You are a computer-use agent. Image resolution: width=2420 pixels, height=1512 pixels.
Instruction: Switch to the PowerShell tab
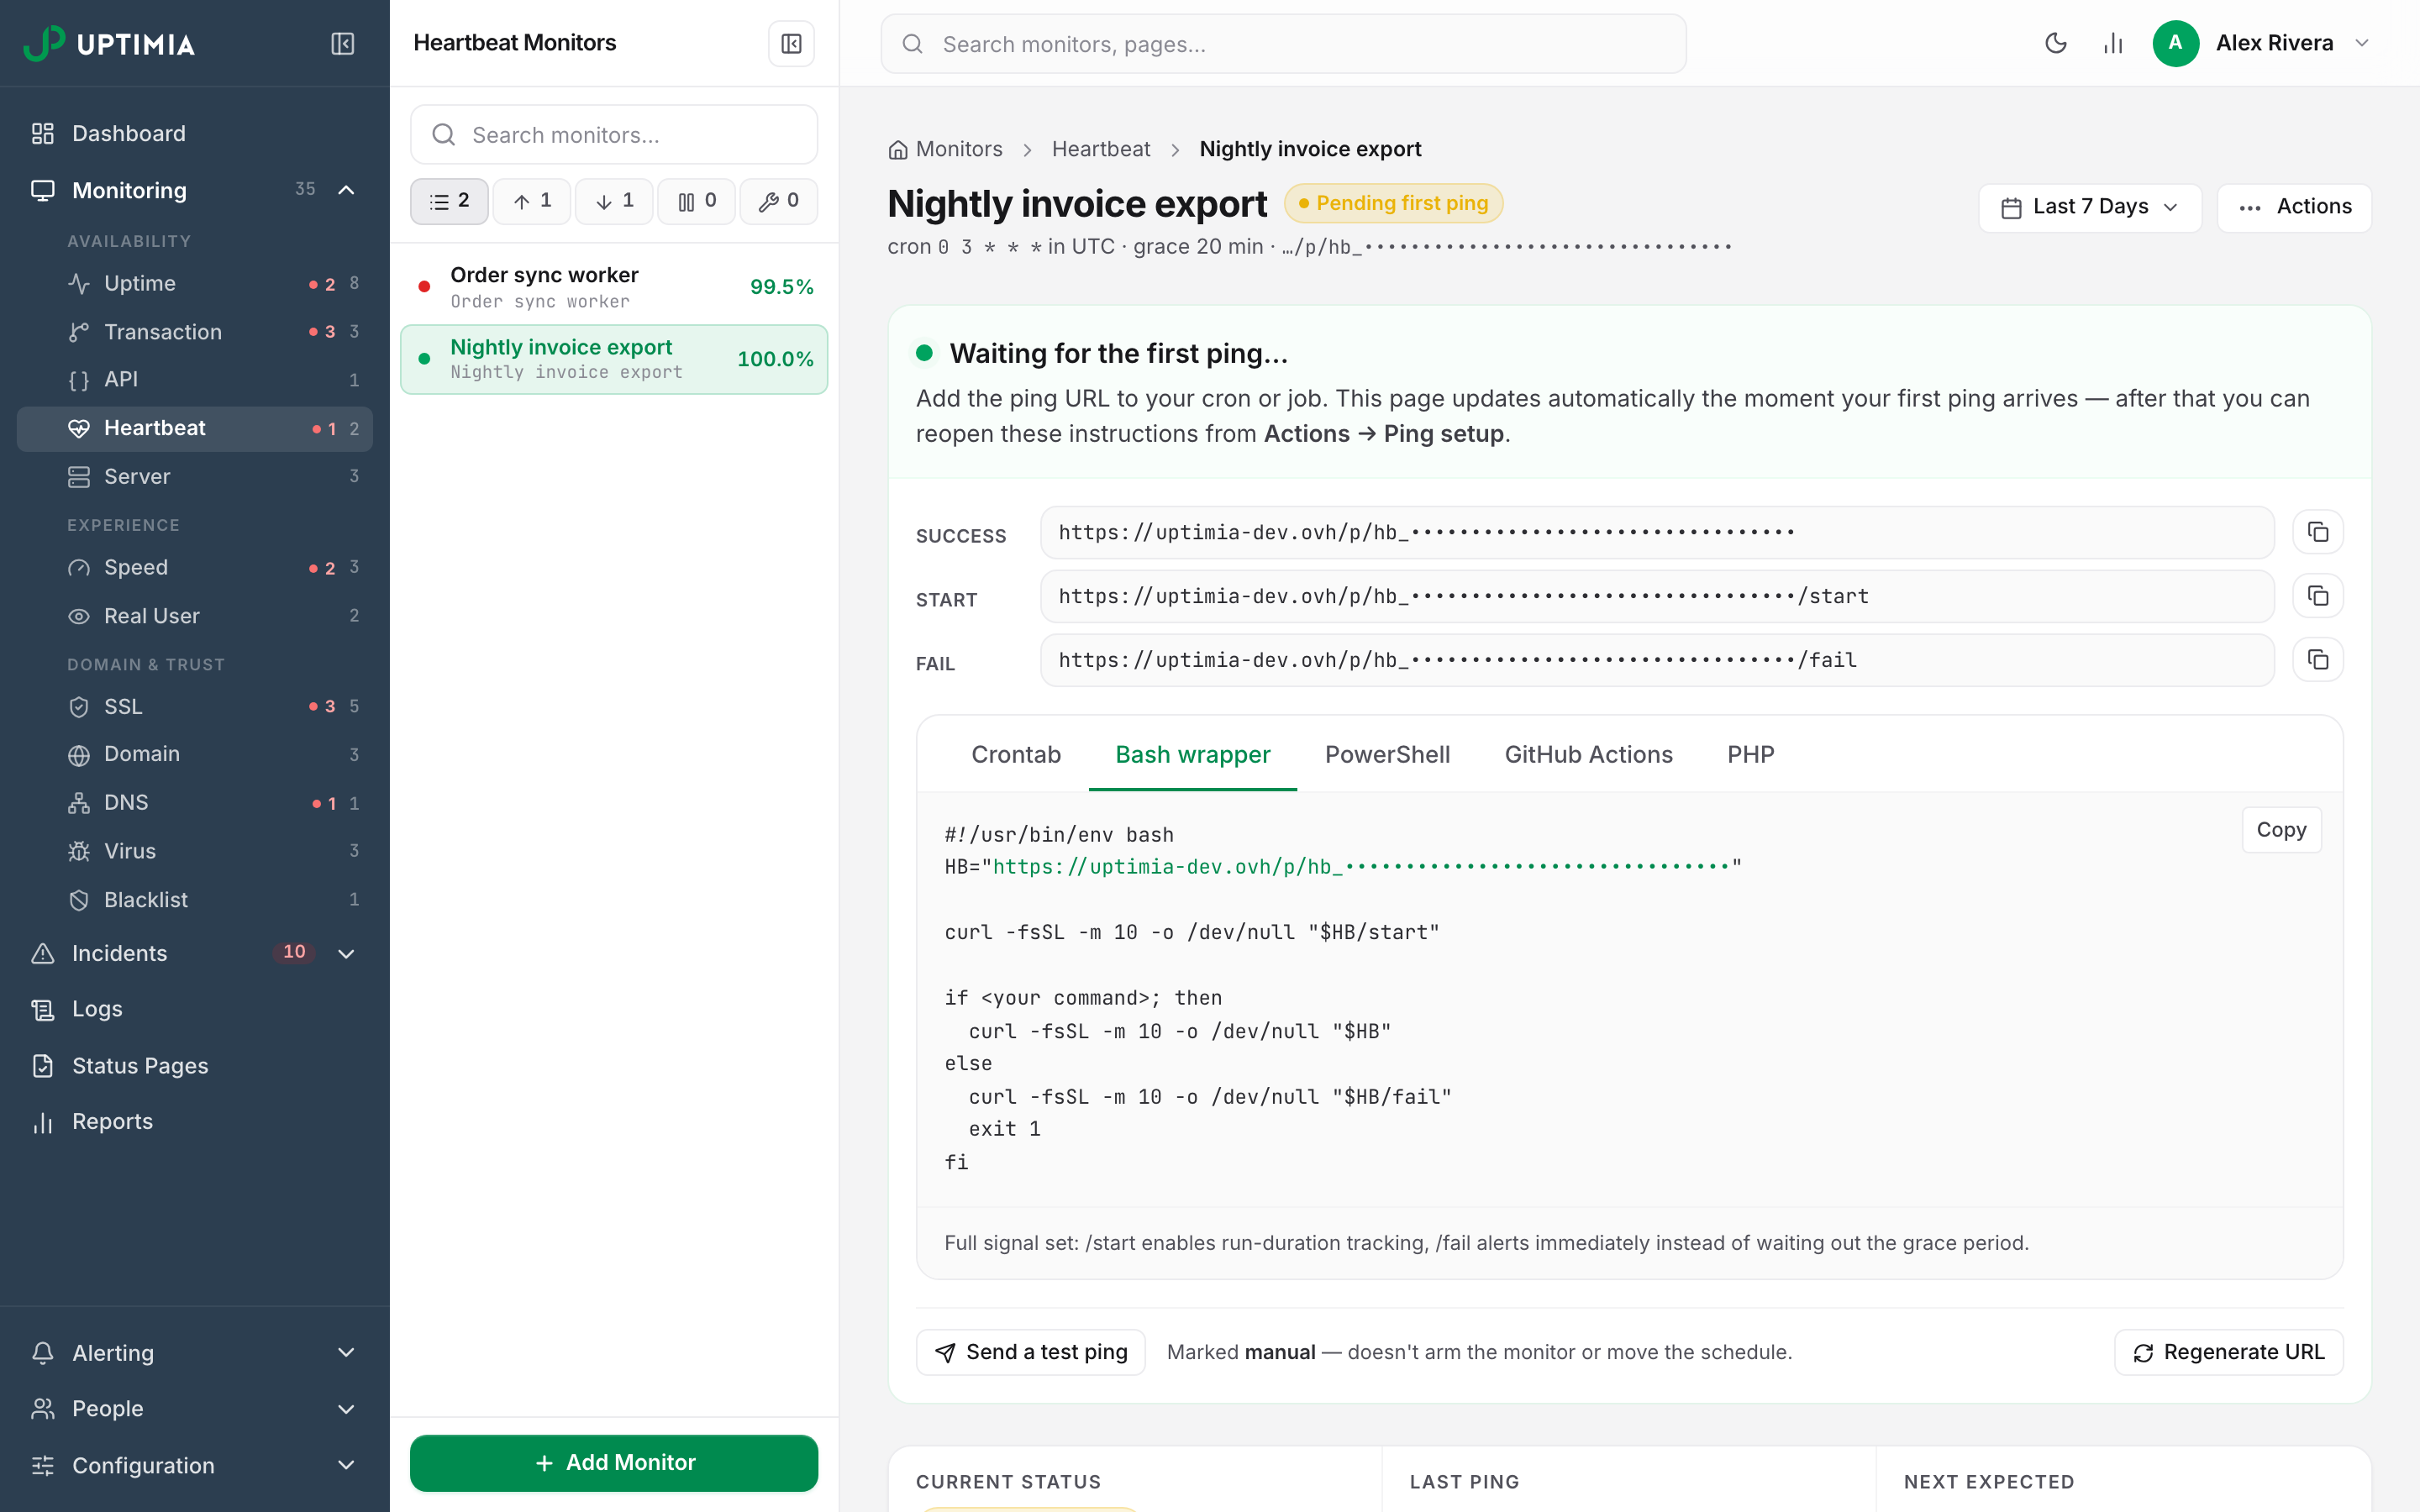[1387, 754]
